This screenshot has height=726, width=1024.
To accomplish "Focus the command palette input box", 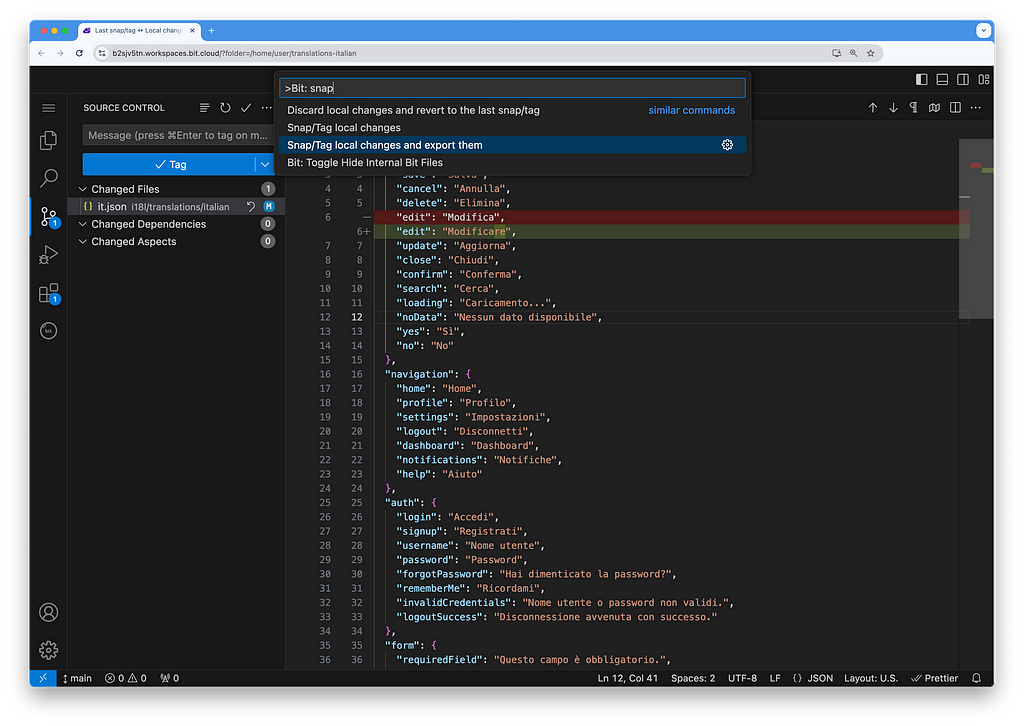I will (513, 88).
